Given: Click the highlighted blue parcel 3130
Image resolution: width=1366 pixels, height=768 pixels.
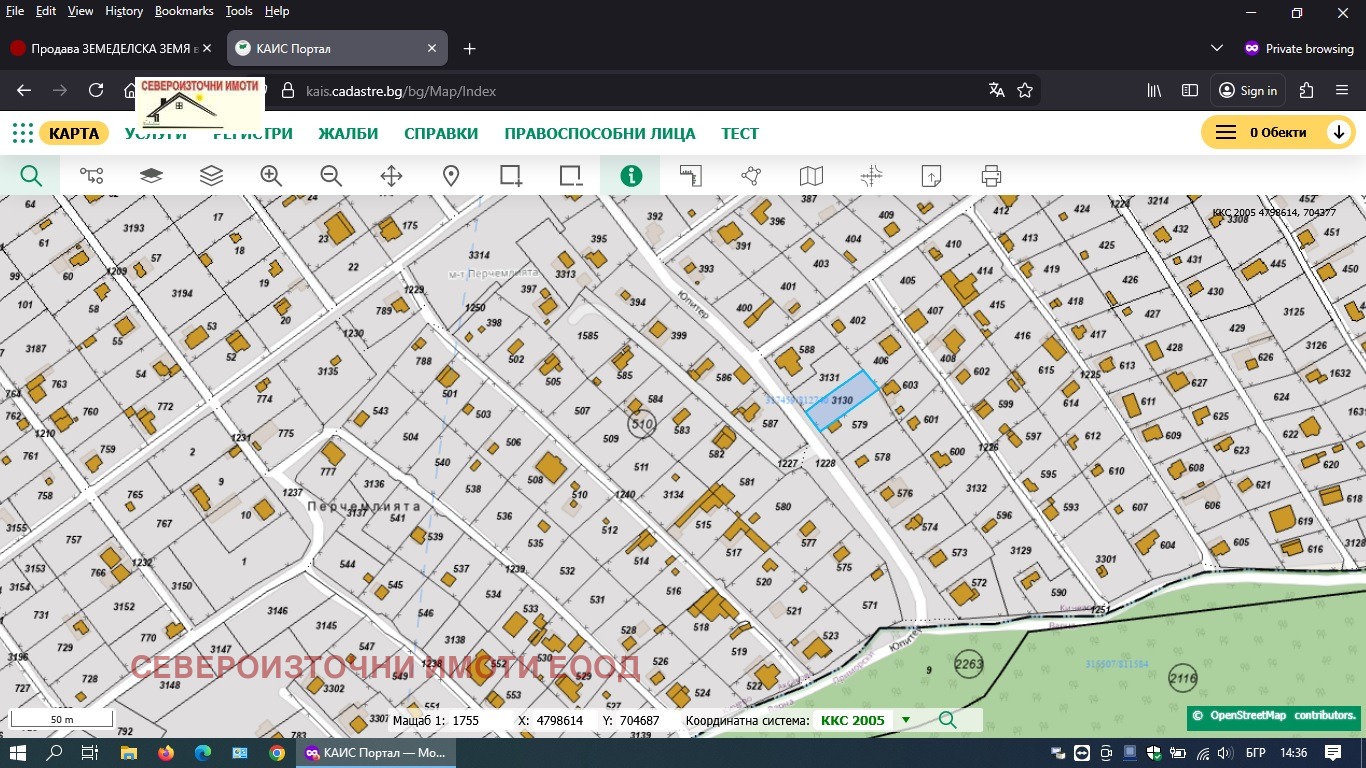Looking at the screenshot, I should (x=842, y=399).
